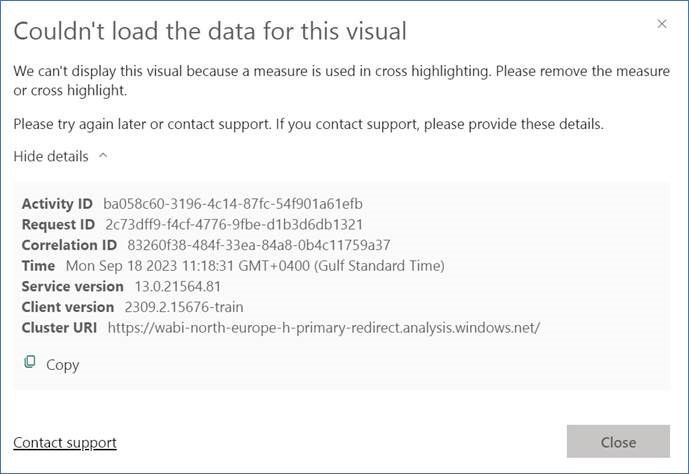Click the bold Correlation ID label

[x=69, y=245]
